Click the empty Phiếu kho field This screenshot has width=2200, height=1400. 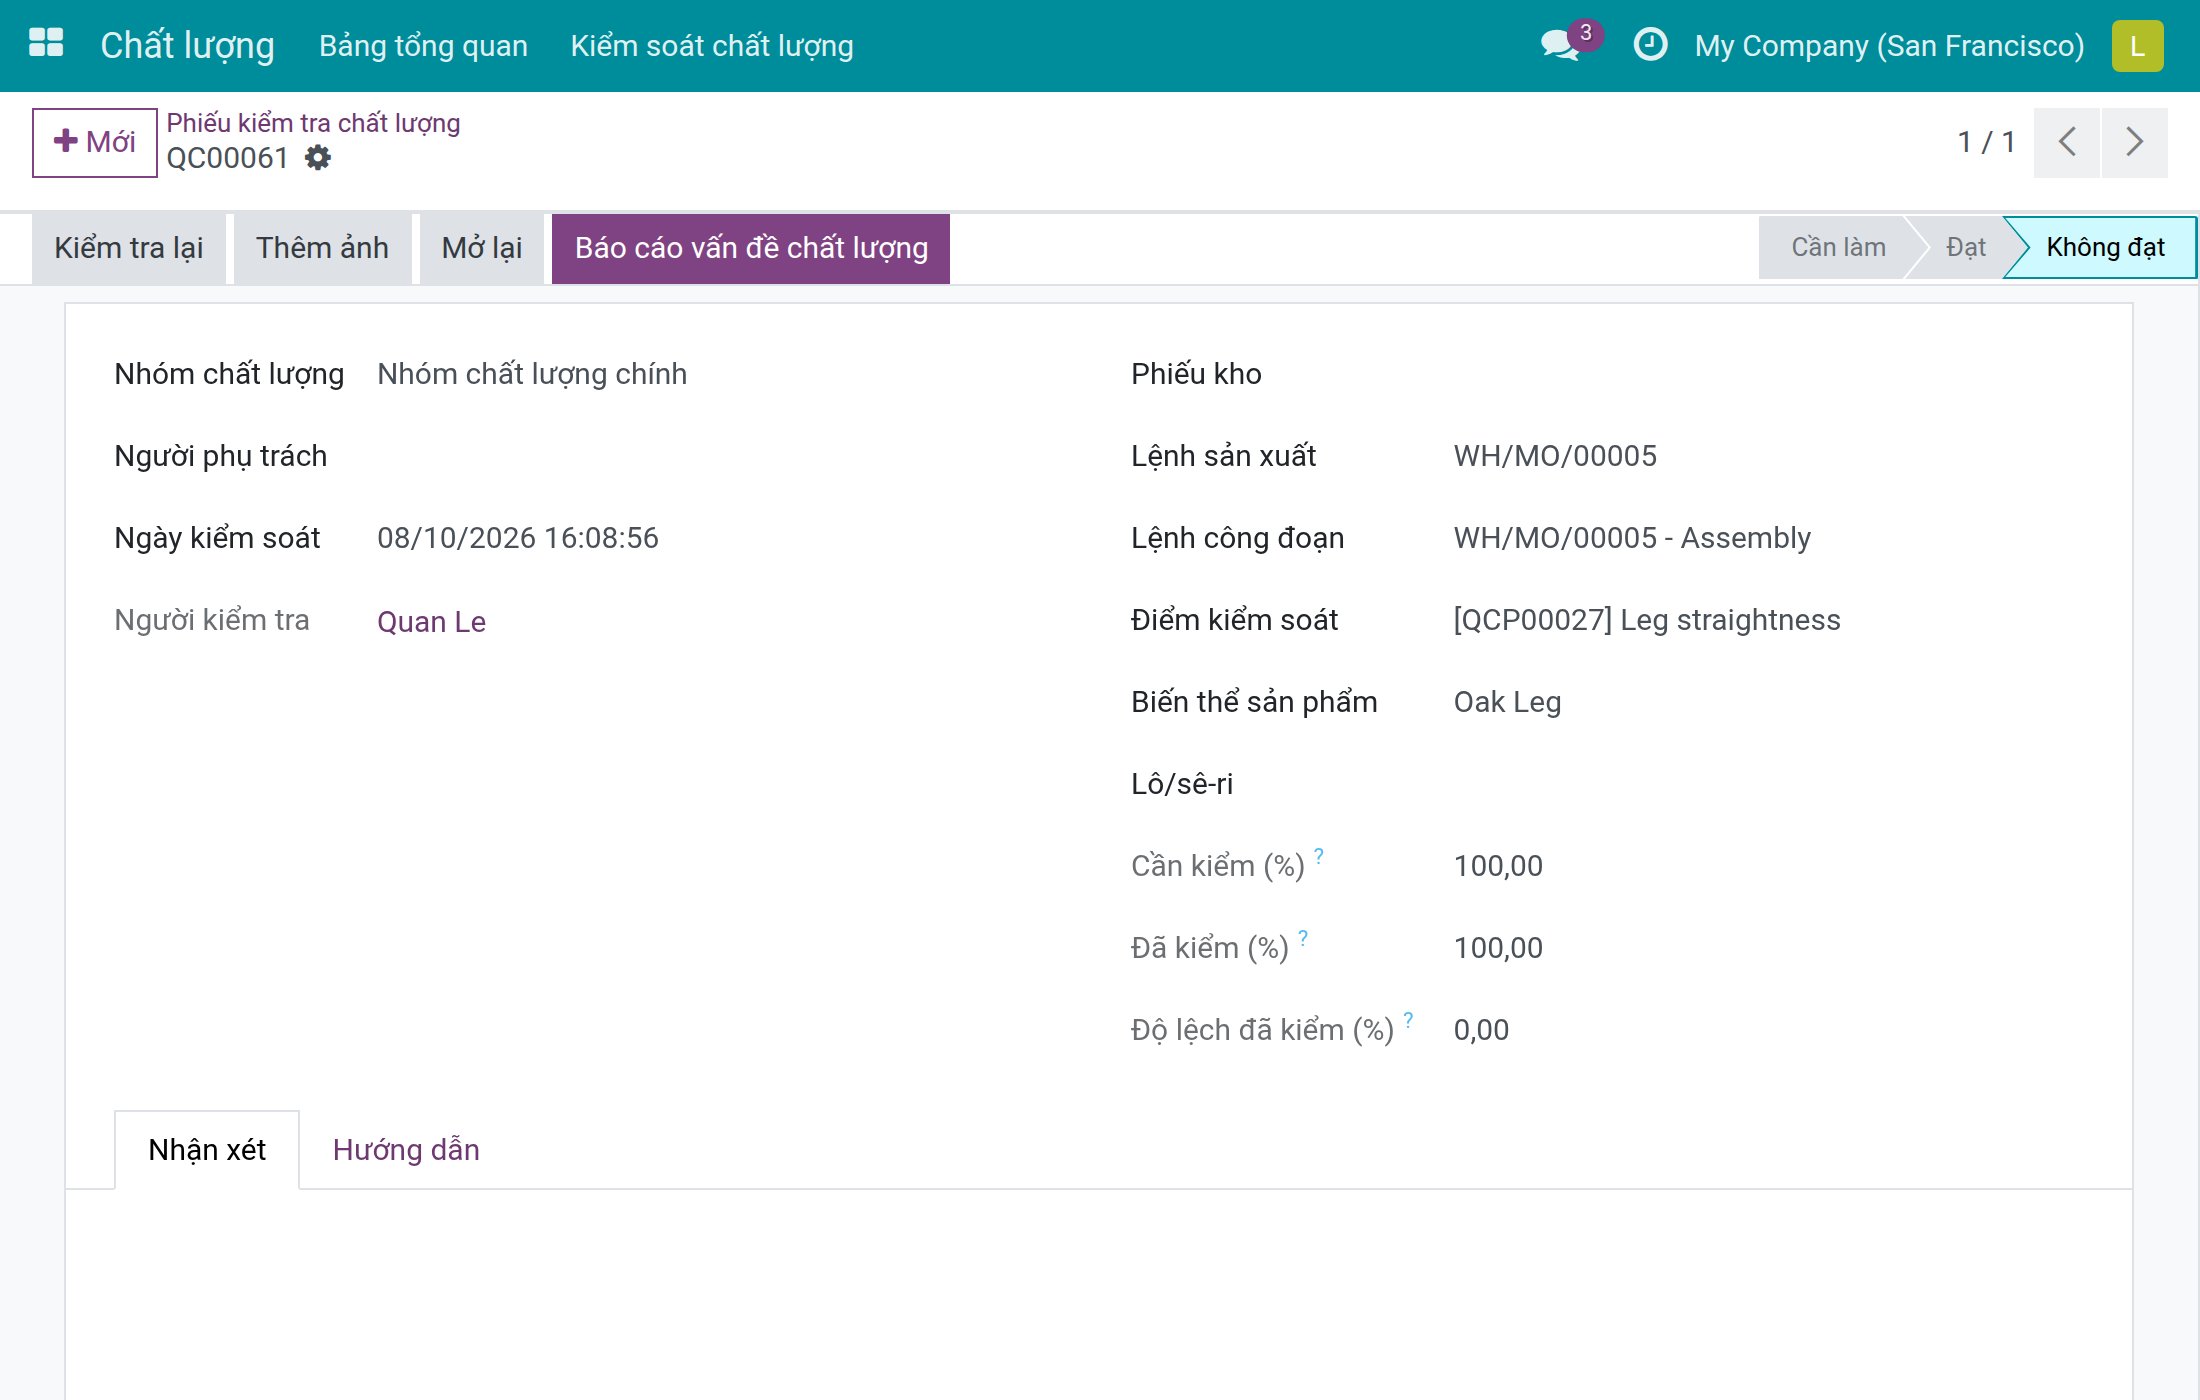pyautogui.click(x=1768, y=374)
